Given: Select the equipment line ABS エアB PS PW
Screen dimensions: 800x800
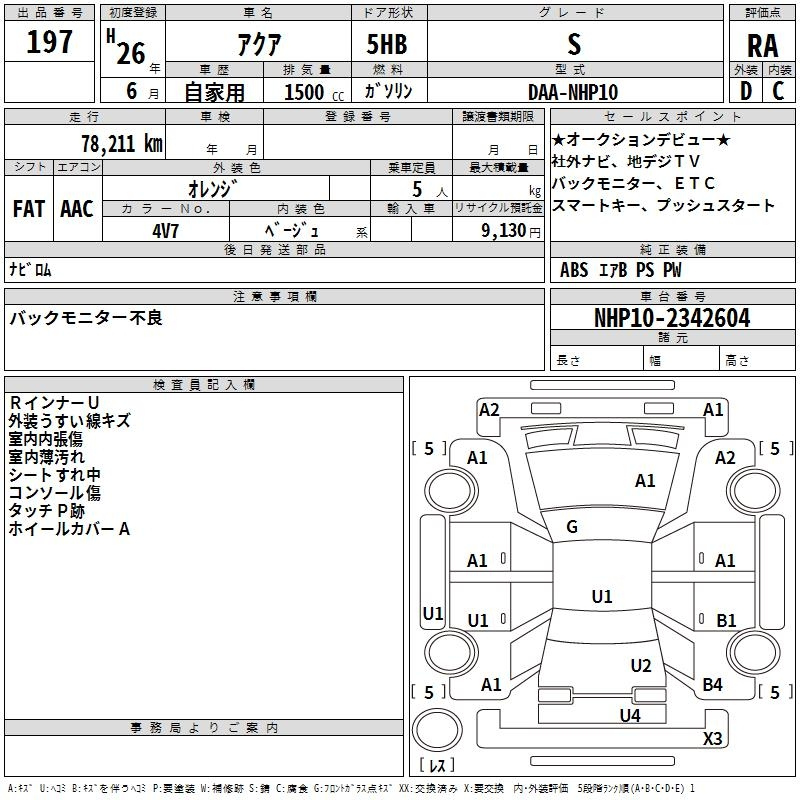Looking at the screenshot, I should (x=620, y=270).
